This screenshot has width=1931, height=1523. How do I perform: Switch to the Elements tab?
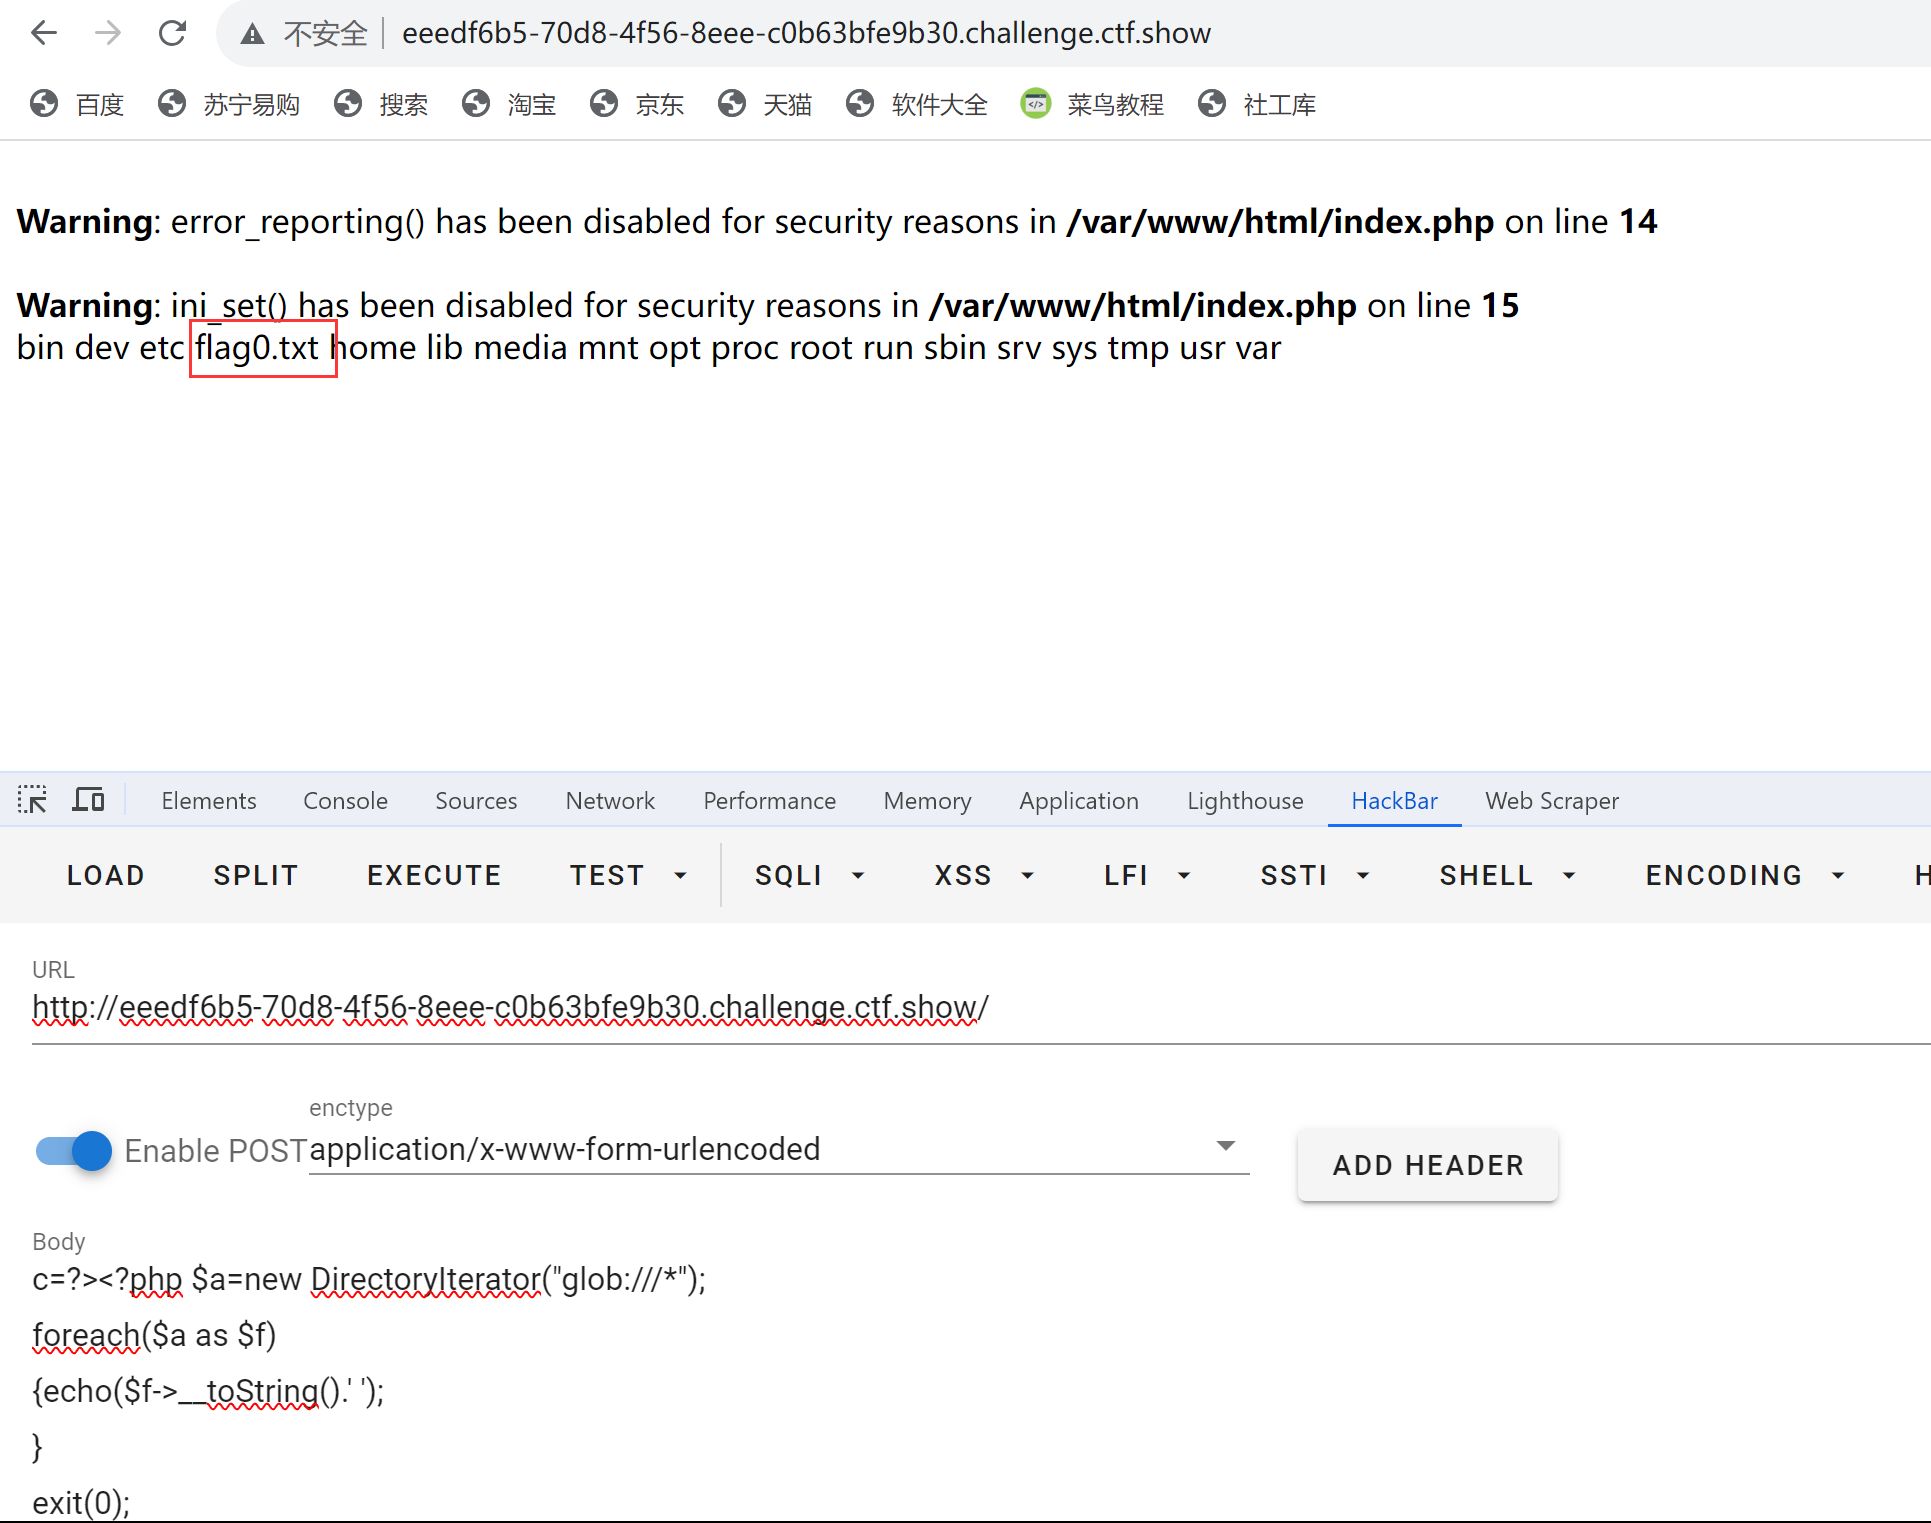[209, 800]
